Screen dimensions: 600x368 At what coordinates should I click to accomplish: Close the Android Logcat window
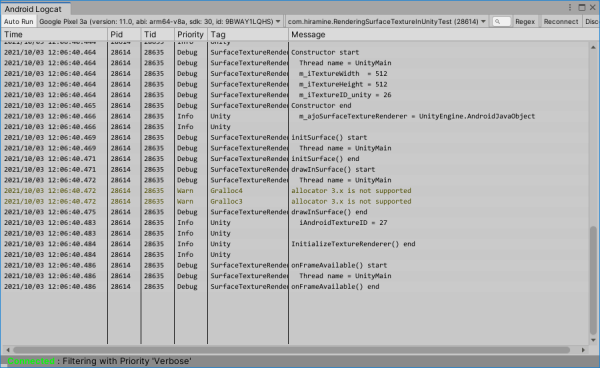592,8
